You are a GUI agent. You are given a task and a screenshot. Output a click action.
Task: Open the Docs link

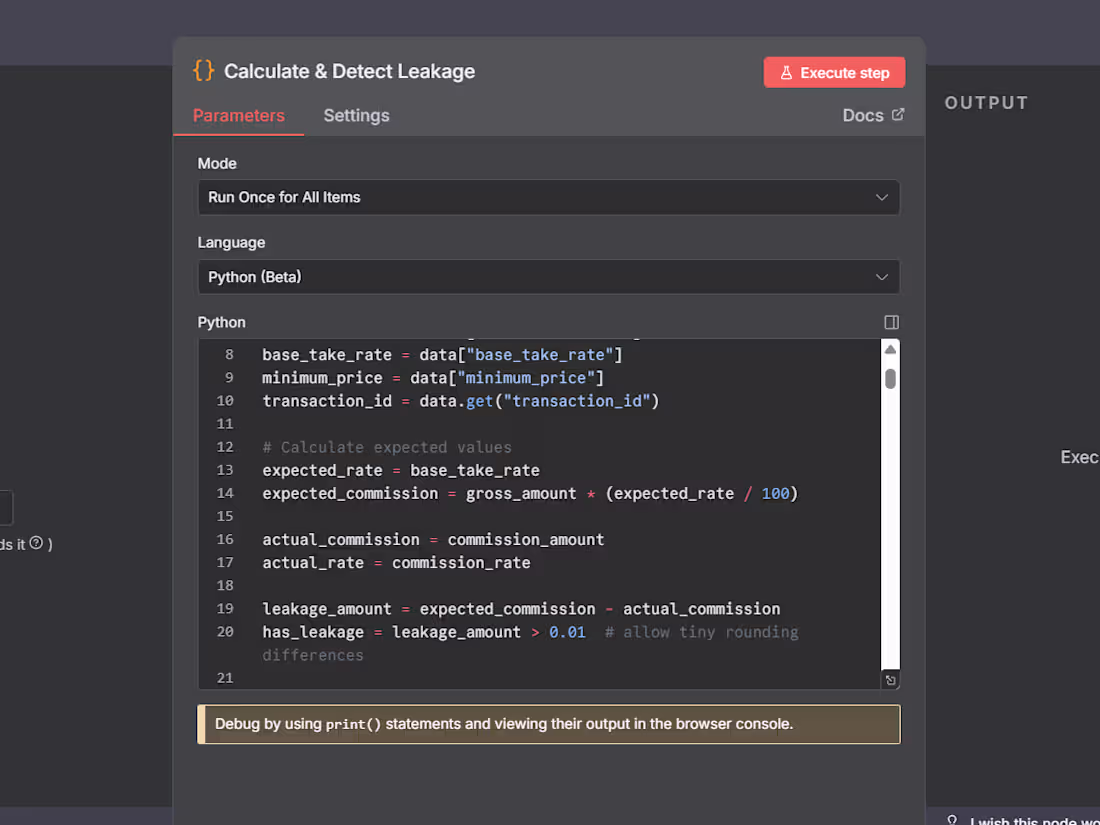pyautogui.click(x=873, y=115)
